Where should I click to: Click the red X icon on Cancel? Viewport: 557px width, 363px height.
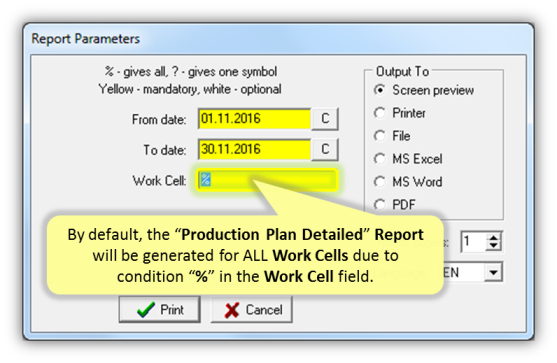(232, 310)
